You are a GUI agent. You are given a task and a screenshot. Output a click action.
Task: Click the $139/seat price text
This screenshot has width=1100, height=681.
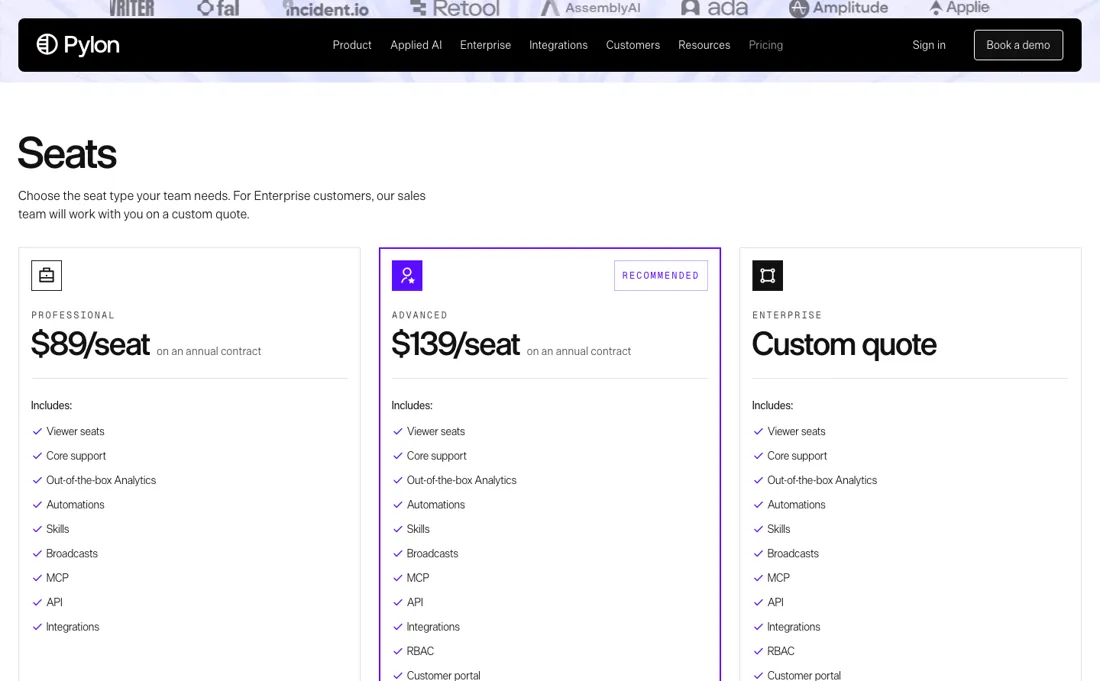pyautogui.click(x=455, y=344)
